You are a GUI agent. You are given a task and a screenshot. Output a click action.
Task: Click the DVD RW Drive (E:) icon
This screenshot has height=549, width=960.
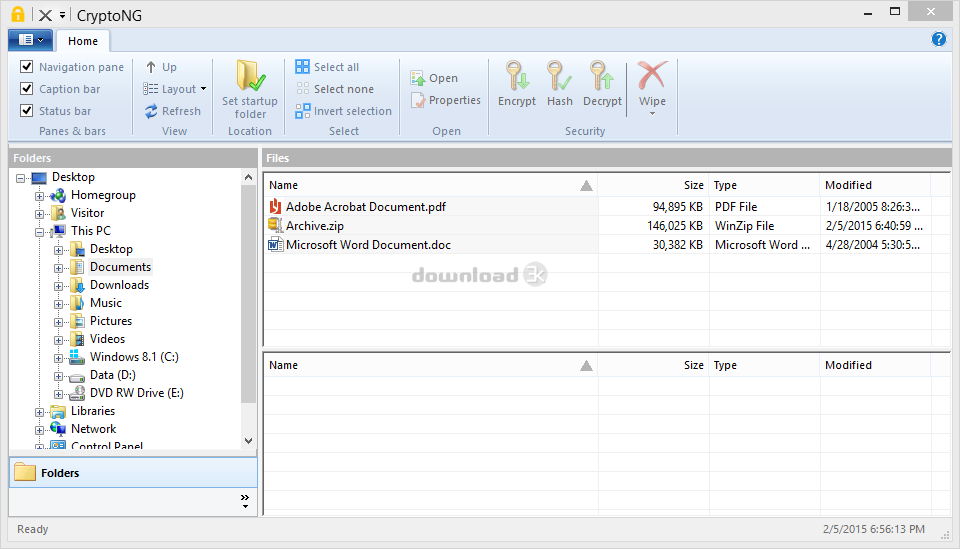pyautogui.click(x=77, y=393)
